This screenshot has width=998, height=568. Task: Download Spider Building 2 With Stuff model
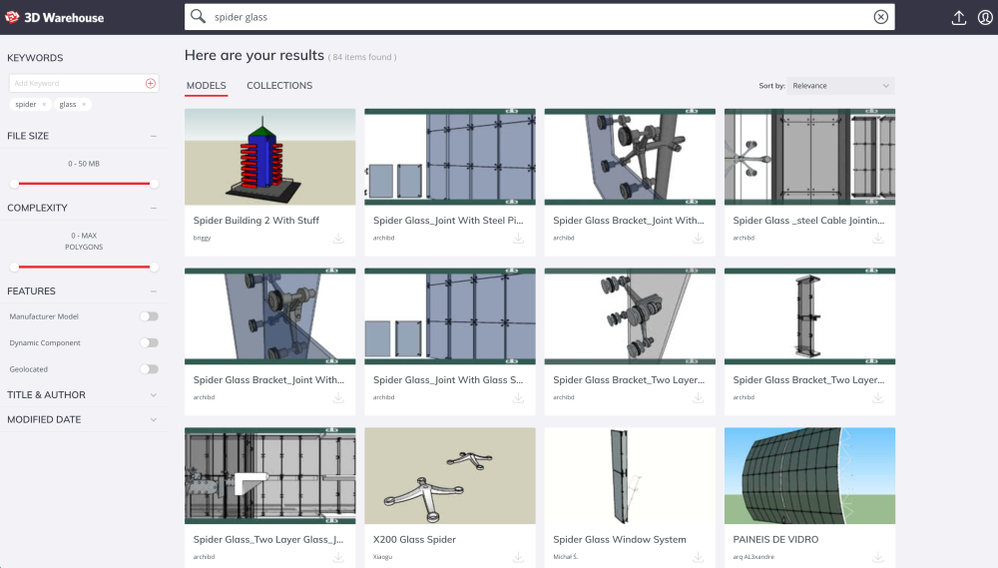coord(338,238)
